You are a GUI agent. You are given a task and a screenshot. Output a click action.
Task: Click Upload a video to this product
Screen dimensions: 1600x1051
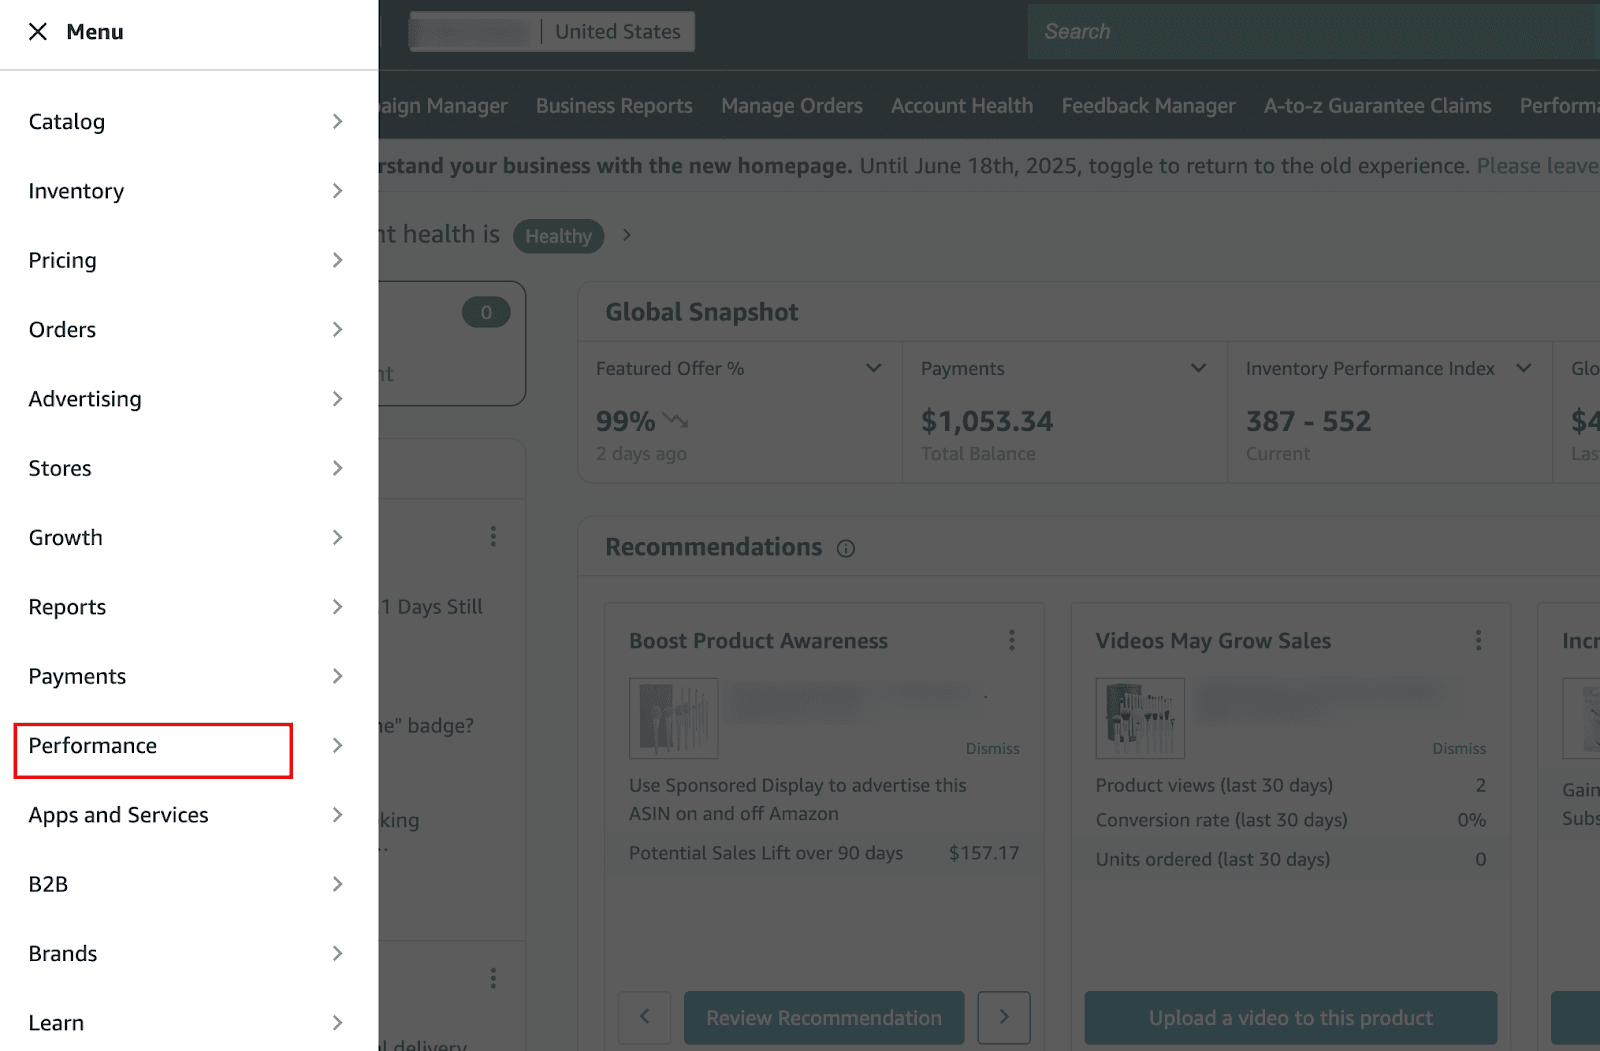pos(1291,1018)
